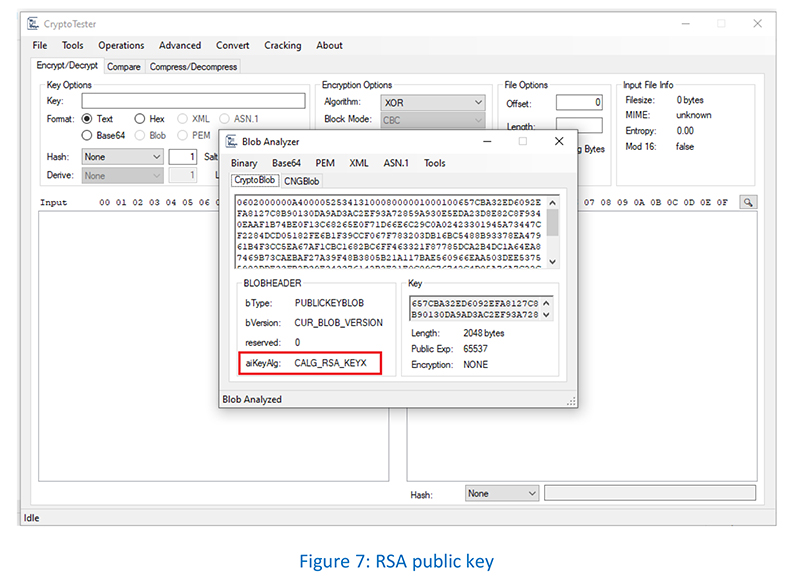Close the Blob Analyzer dialog
This screenshot has width=798, height=580.
(x=559, y=141)
